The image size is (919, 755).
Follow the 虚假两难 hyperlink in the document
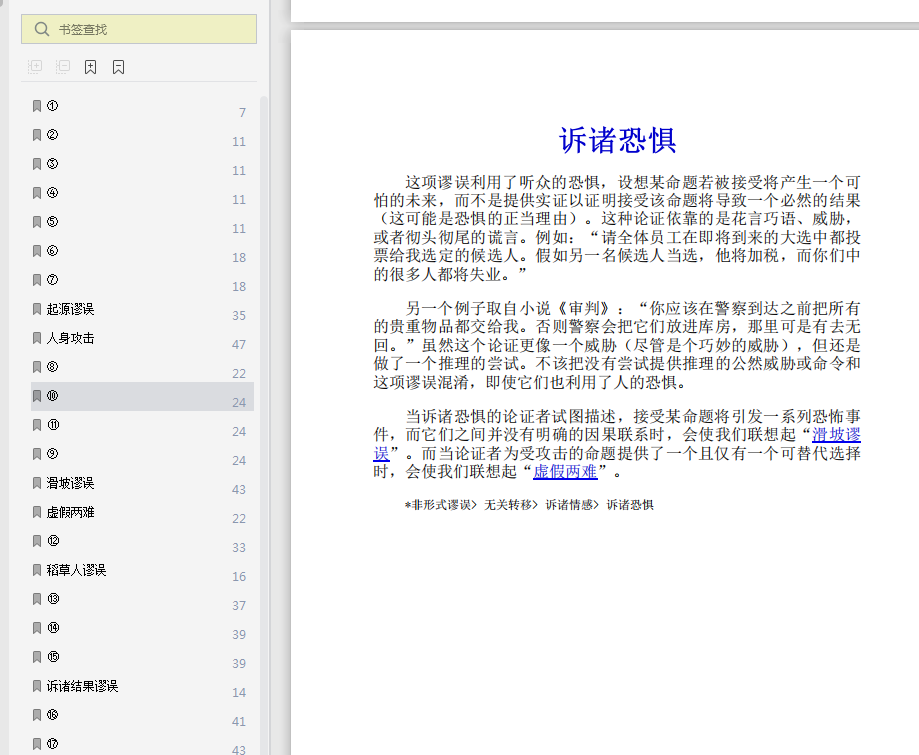pos(565,471)
